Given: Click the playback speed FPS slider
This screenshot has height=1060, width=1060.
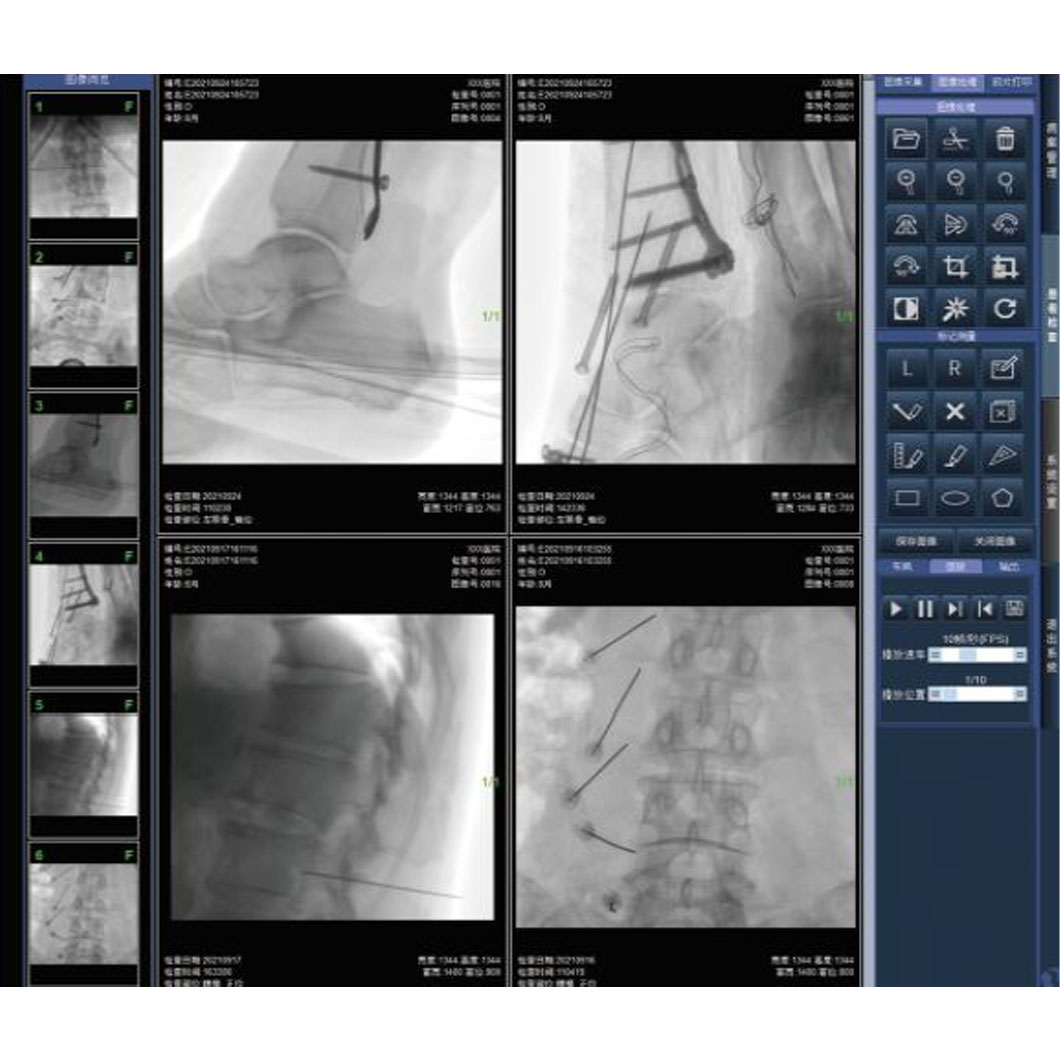Looking at the screenshot, I should point(977,655).
